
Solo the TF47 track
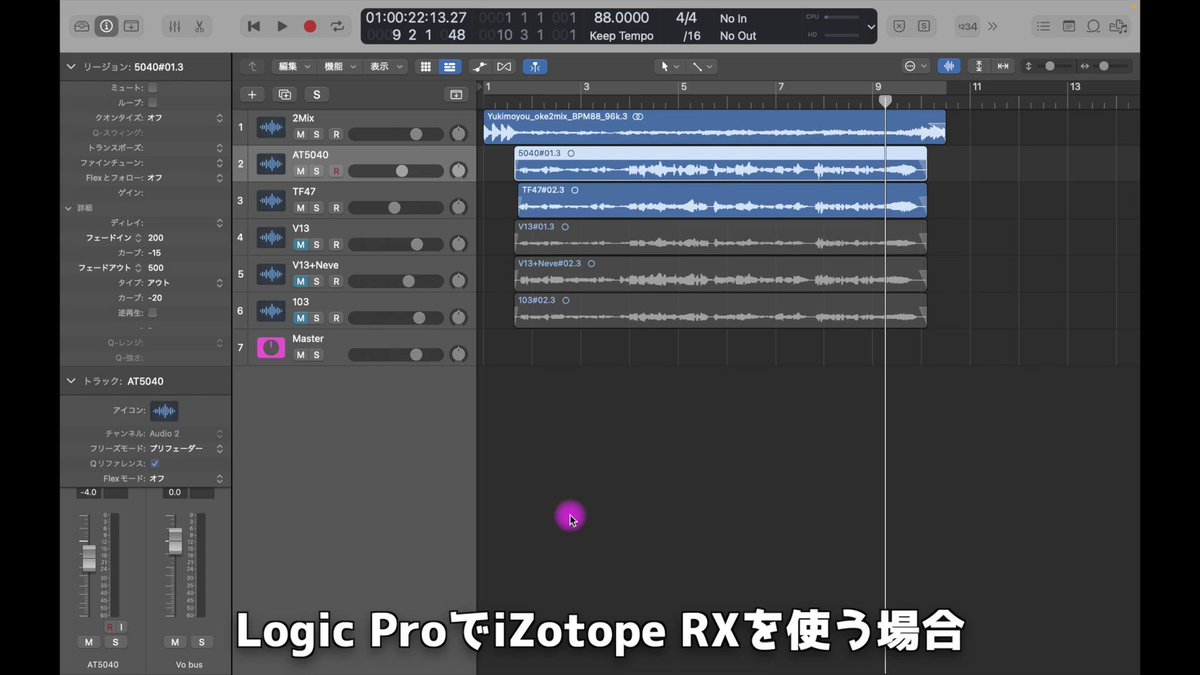click(x=317, y=208)
